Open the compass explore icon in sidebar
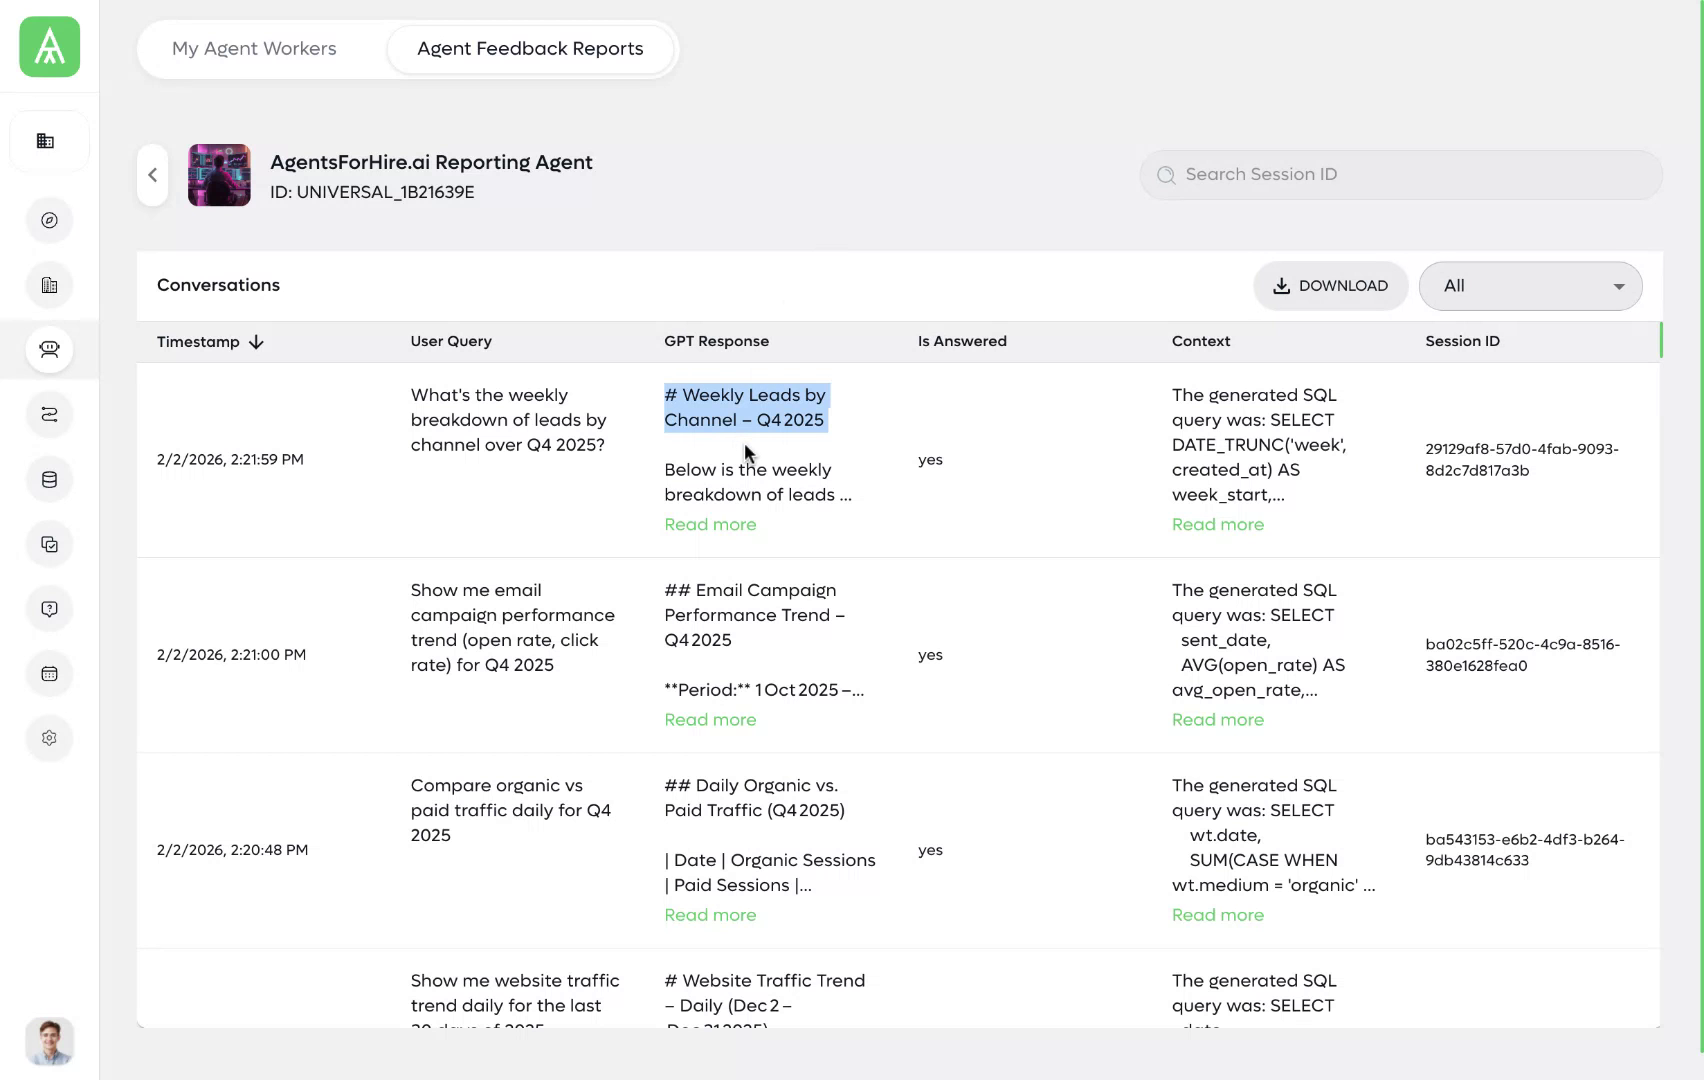Image resolution: width=1704 pixels, height=1080 pixels. (49, 221)
